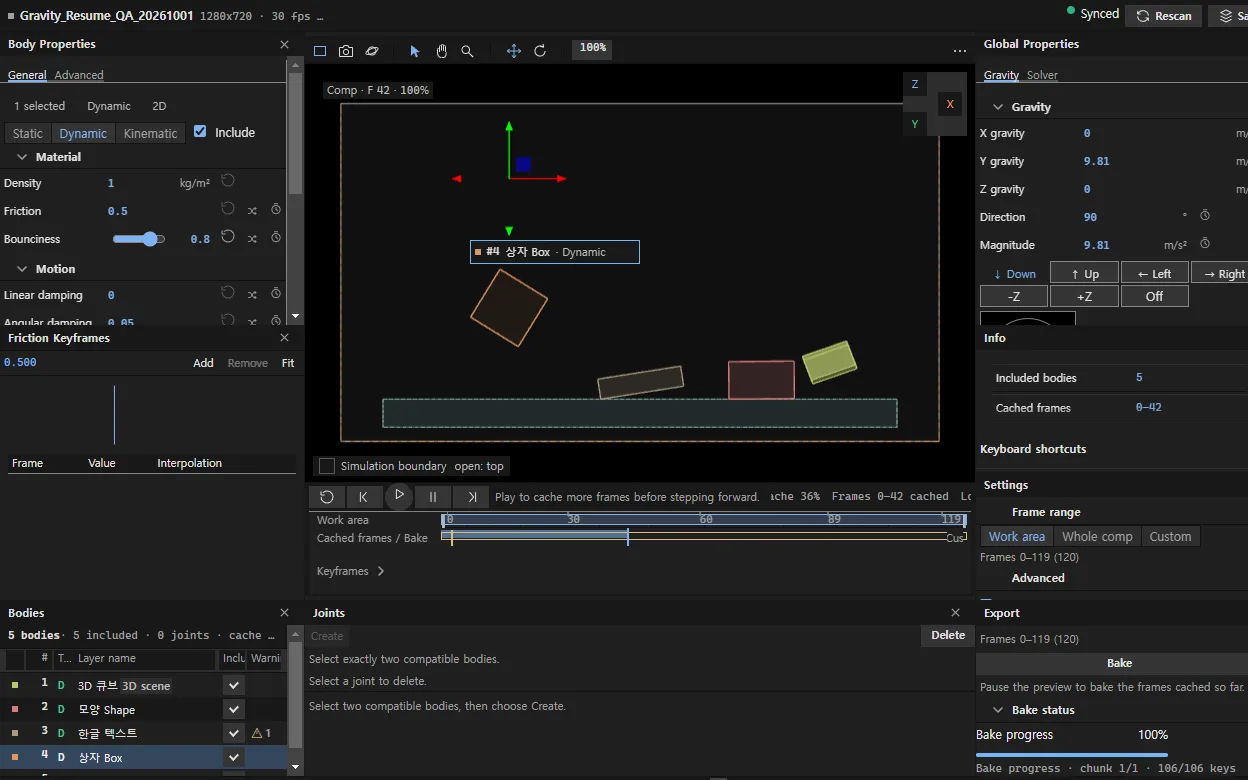Reset Bounciness with its revert icon

coord(228,237)
